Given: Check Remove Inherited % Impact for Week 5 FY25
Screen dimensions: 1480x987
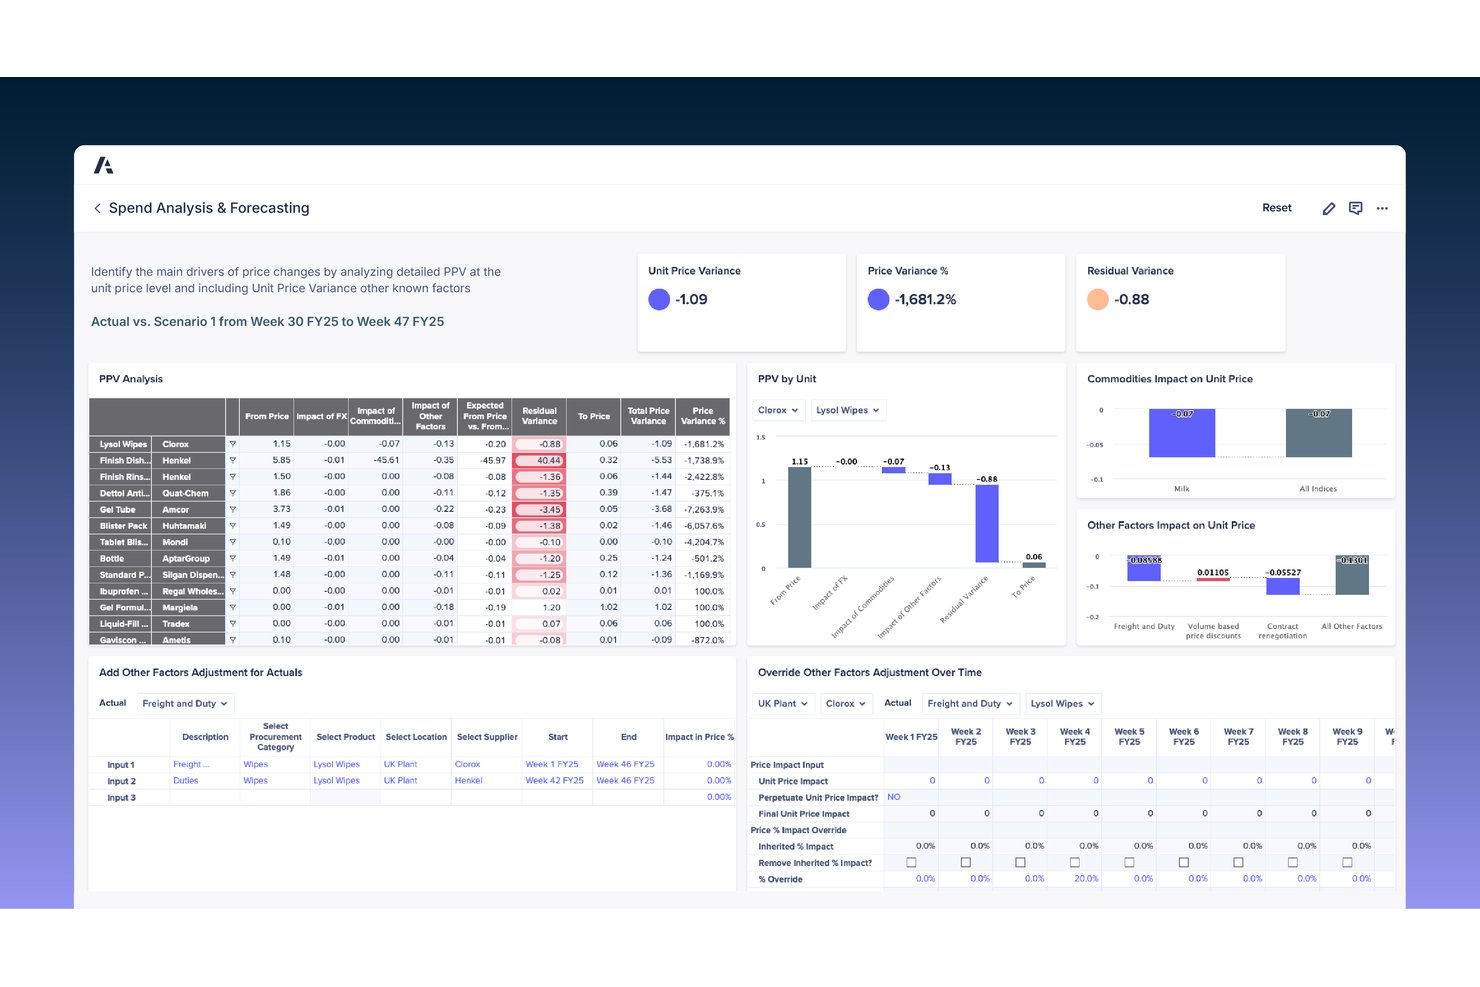Looking at the screenshot, I should (x=1129, y=862).
